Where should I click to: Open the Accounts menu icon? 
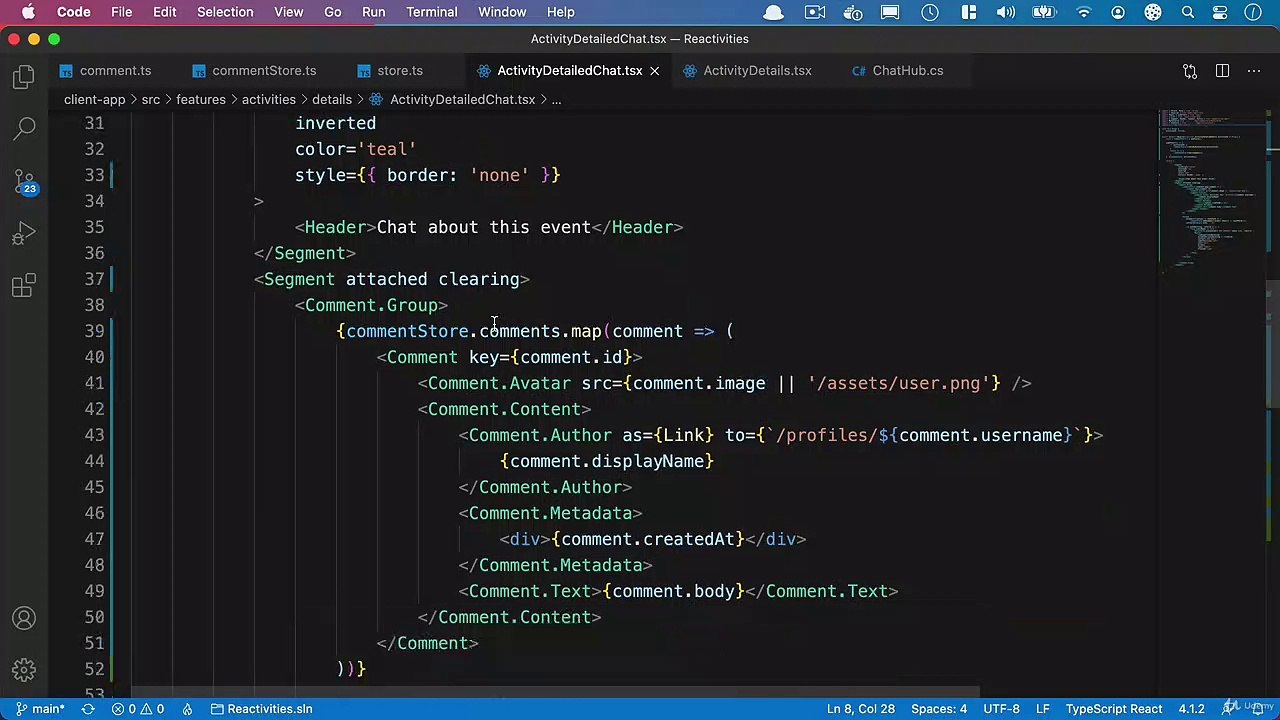(x=24, y=618)
